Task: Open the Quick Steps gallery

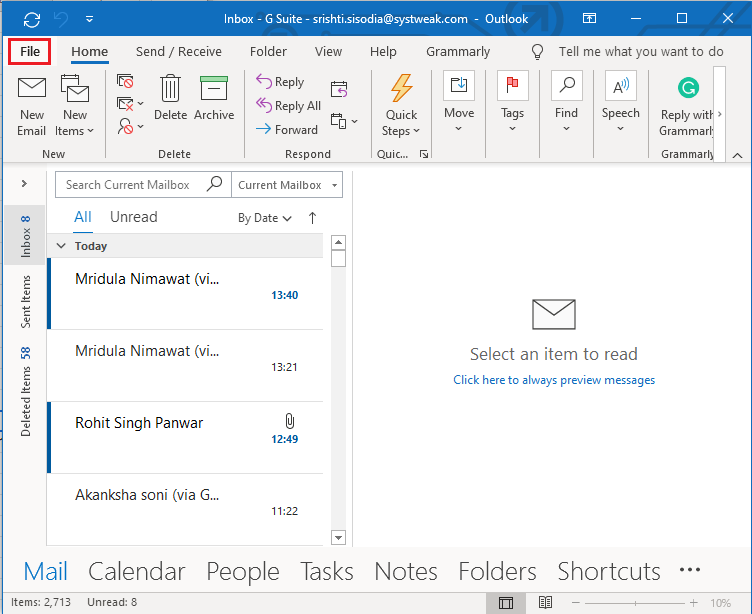Action: pos(401,105)
